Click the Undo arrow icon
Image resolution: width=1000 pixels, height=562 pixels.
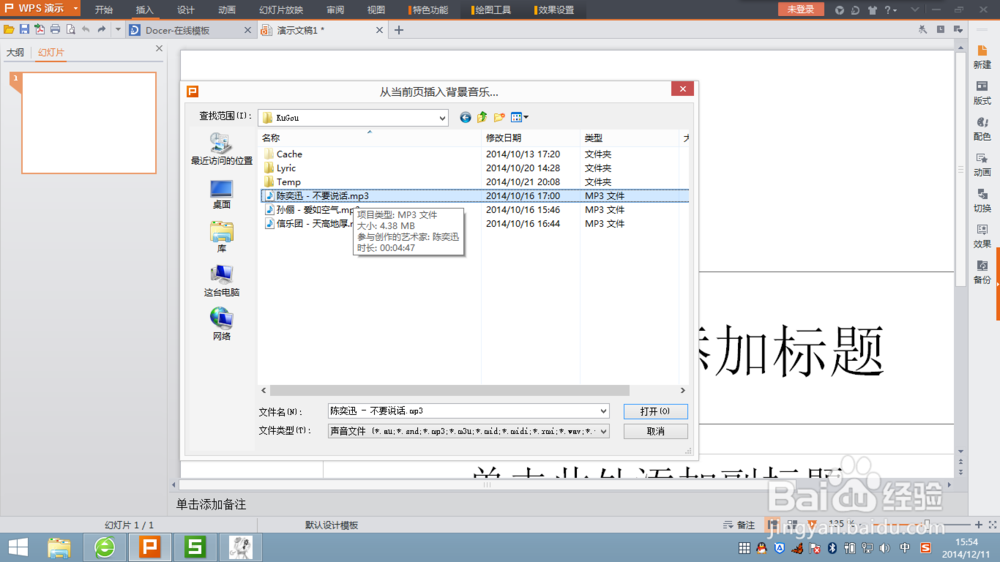(86, 29)
